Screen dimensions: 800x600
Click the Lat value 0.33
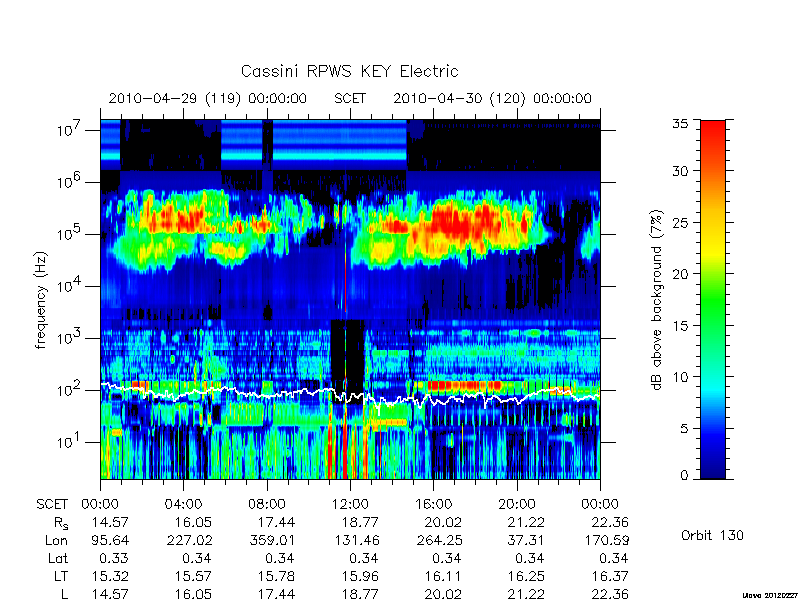click(x=115, y=558)
